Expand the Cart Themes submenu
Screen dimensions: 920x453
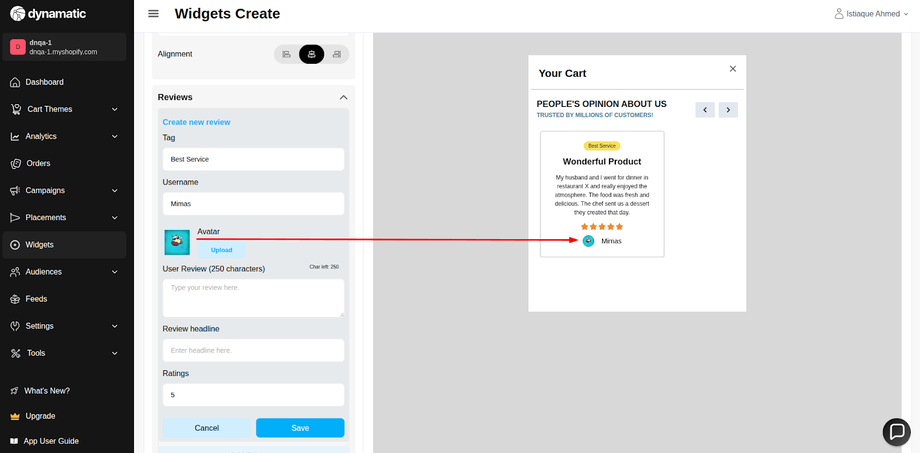(115, 109)
